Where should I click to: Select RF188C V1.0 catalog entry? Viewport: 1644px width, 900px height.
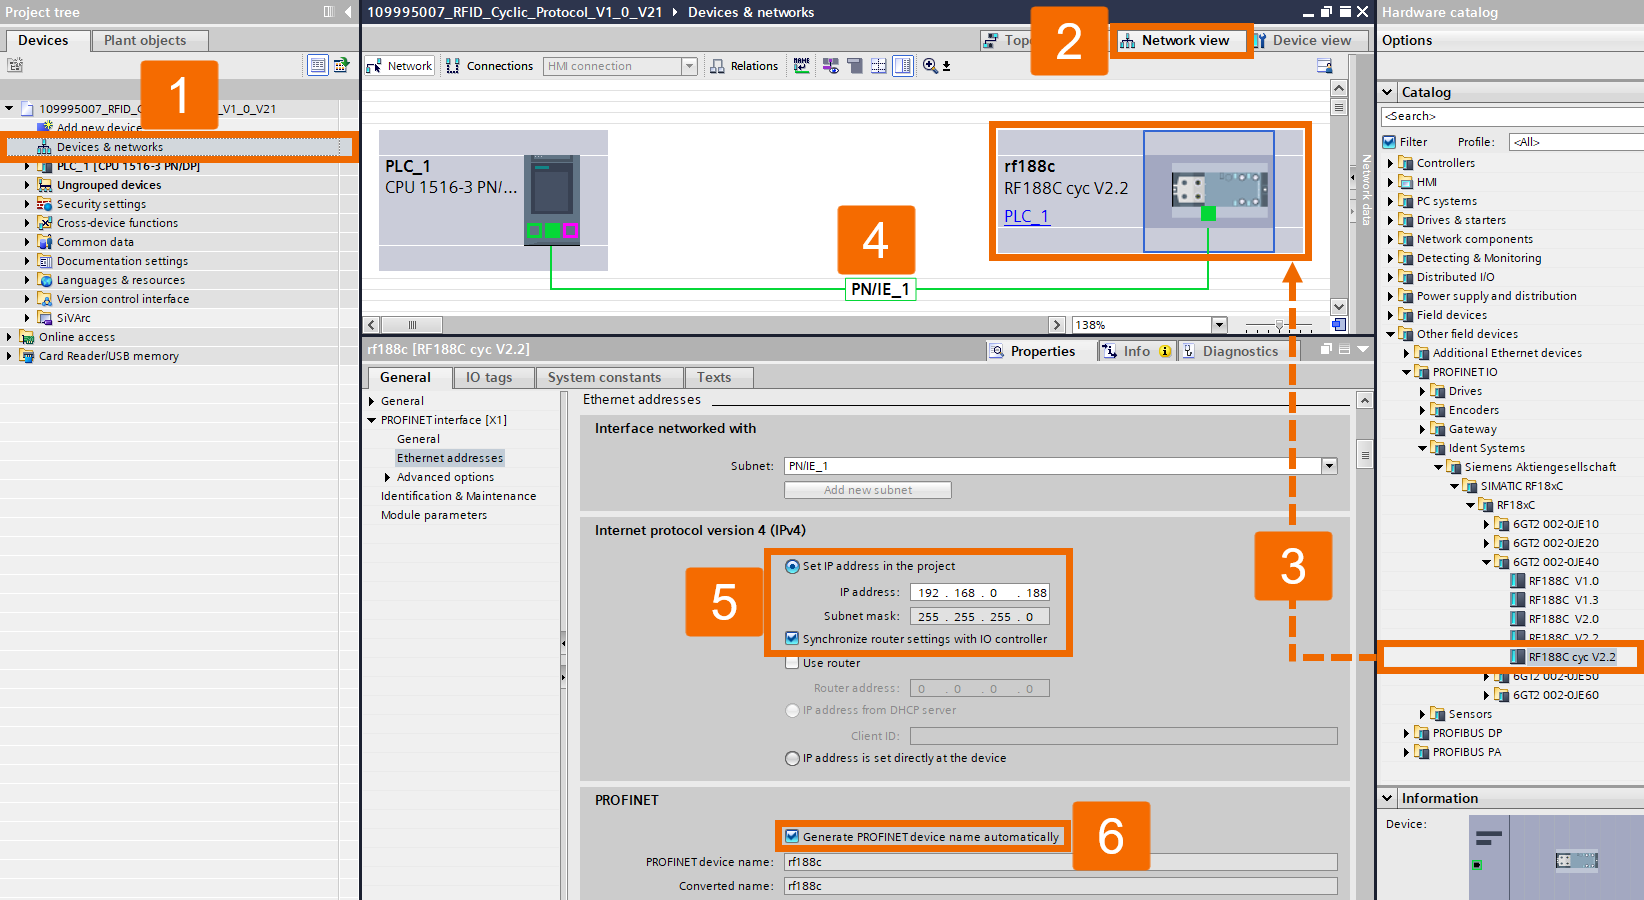pyautogui.click(x=1563, y=581)
